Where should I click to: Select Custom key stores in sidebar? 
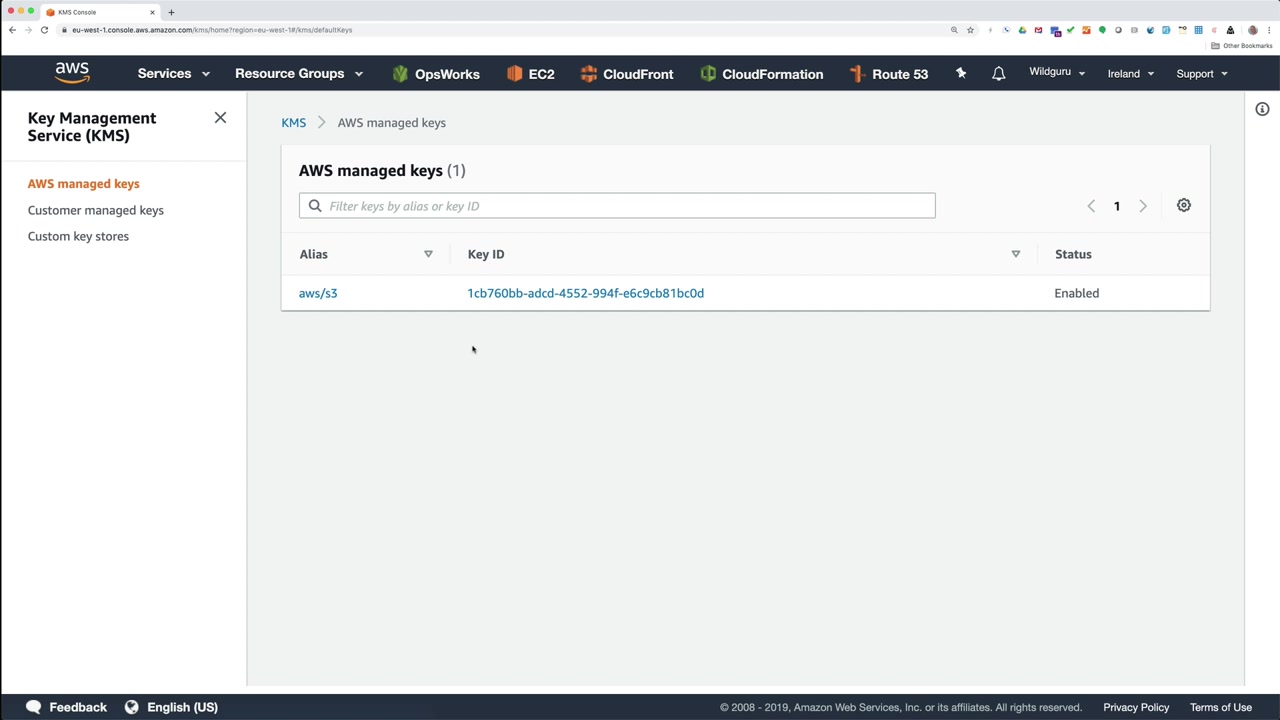[x=78, y=236]
